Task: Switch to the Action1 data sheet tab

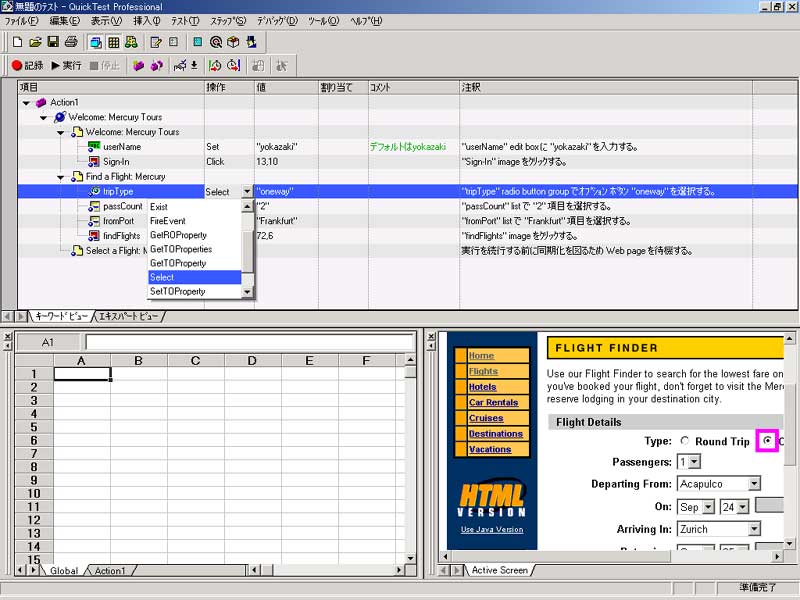Action: [110, 570]
